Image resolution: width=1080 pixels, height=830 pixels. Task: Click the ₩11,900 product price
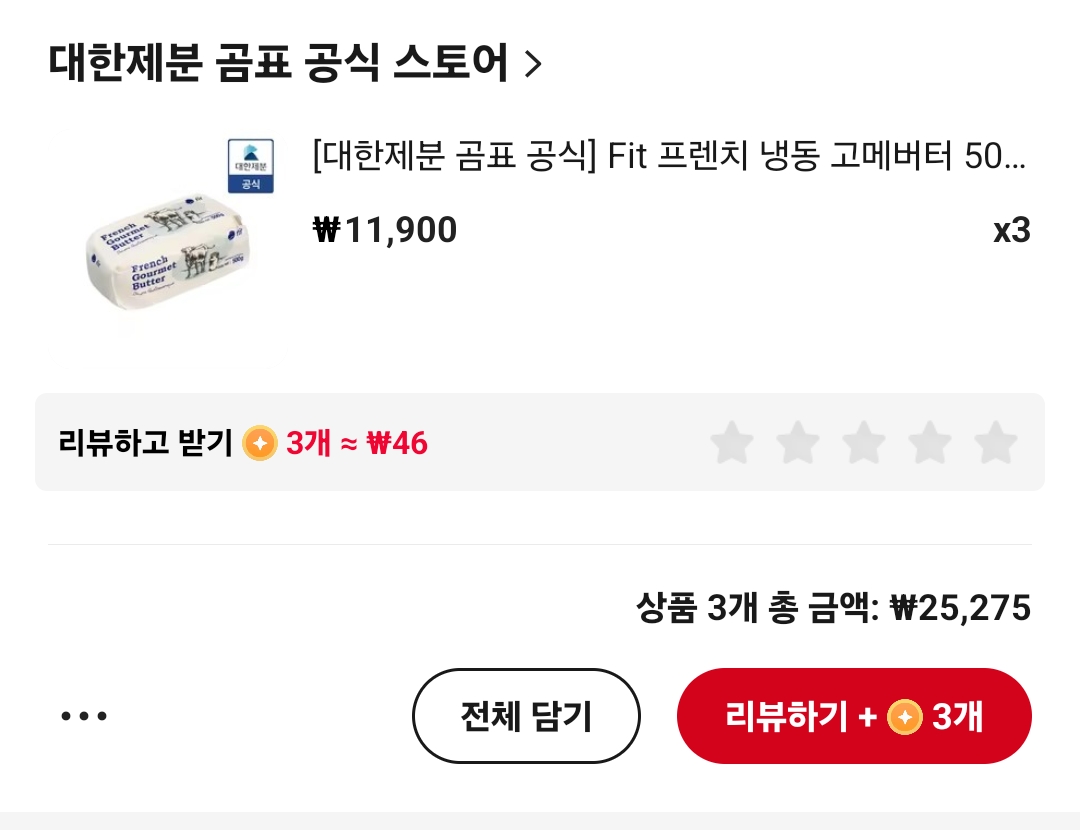pyautogui.click(x=385, y=231)
